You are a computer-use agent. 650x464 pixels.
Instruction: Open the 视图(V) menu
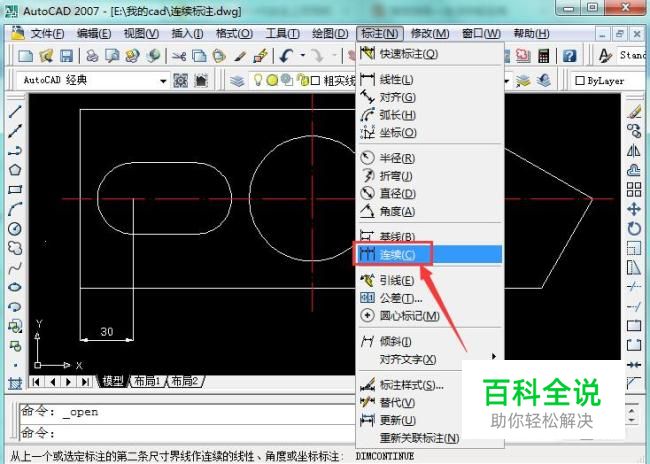(x=141, y=33)
